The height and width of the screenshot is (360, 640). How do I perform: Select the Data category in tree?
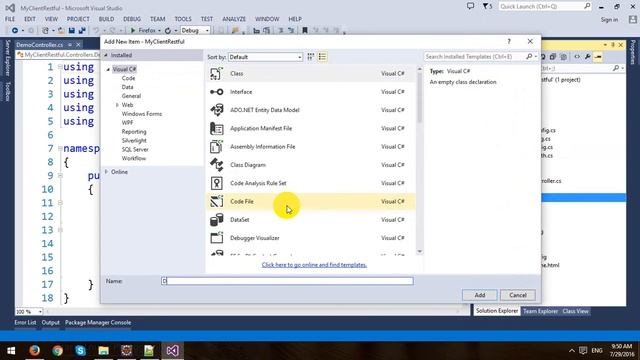pos(127,87)
